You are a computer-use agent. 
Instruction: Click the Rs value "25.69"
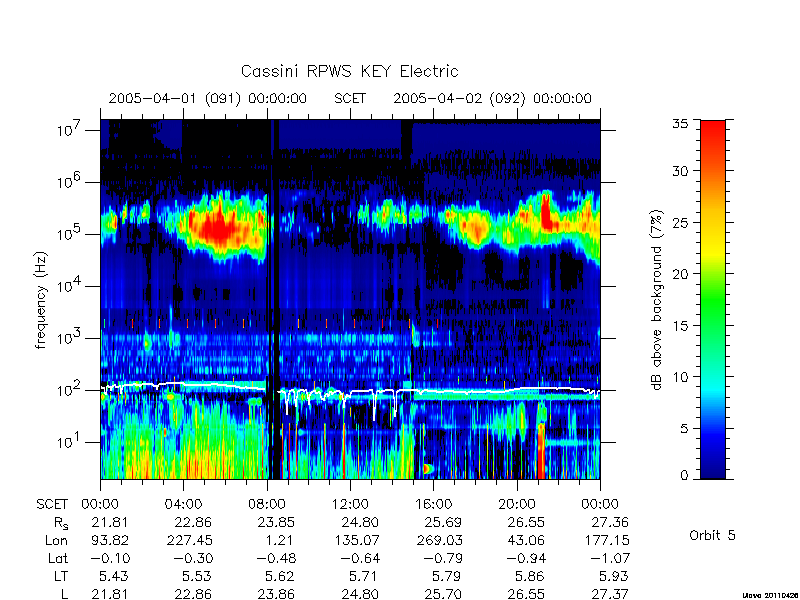[x=443, y=522]
